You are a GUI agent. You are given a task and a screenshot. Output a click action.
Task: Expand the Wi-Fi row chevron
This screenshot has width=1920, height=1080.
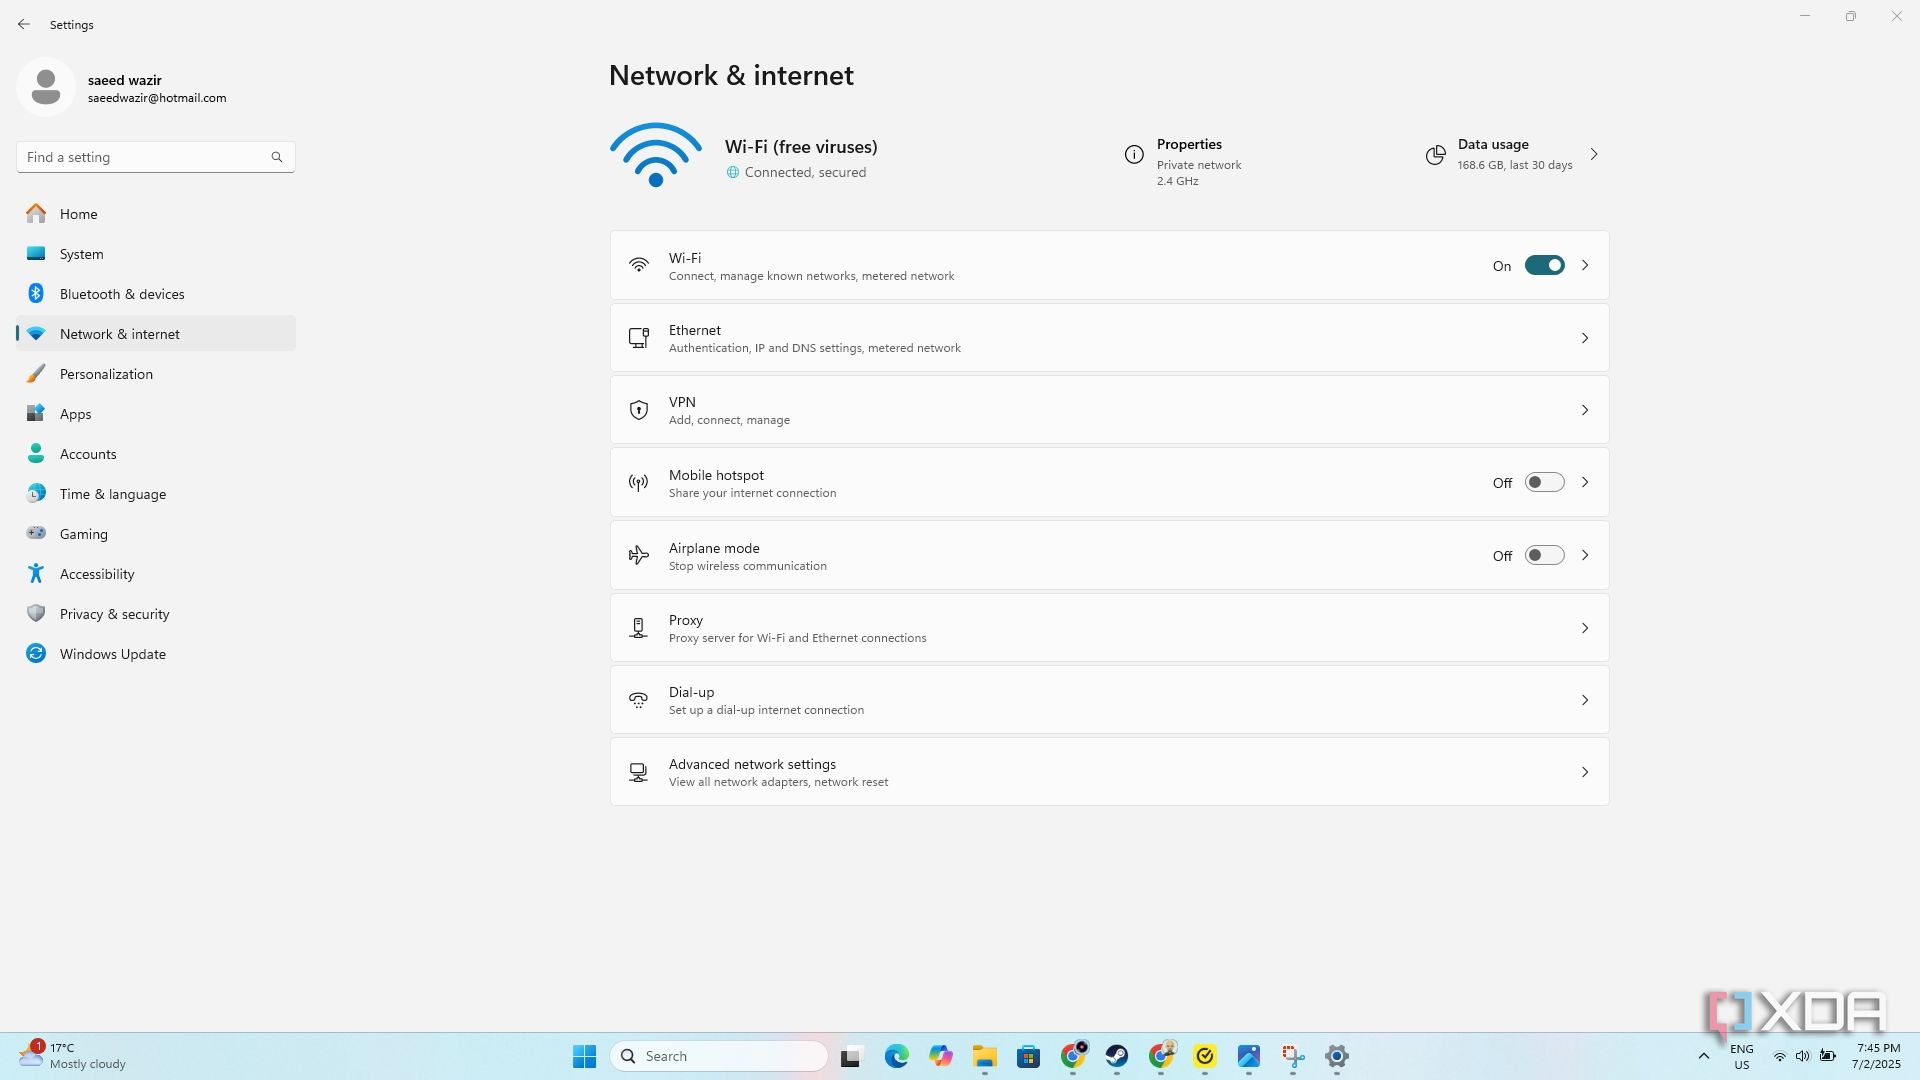pos(1585,265)
